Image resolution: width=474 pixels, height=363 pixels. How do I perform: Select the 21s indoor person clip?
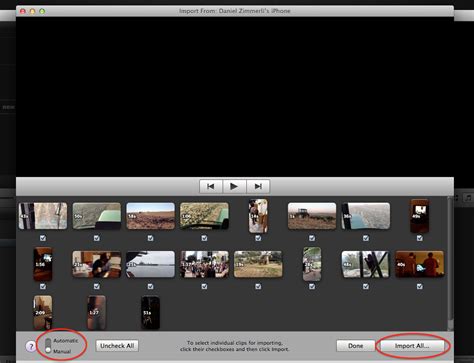(x=97, y=264)
